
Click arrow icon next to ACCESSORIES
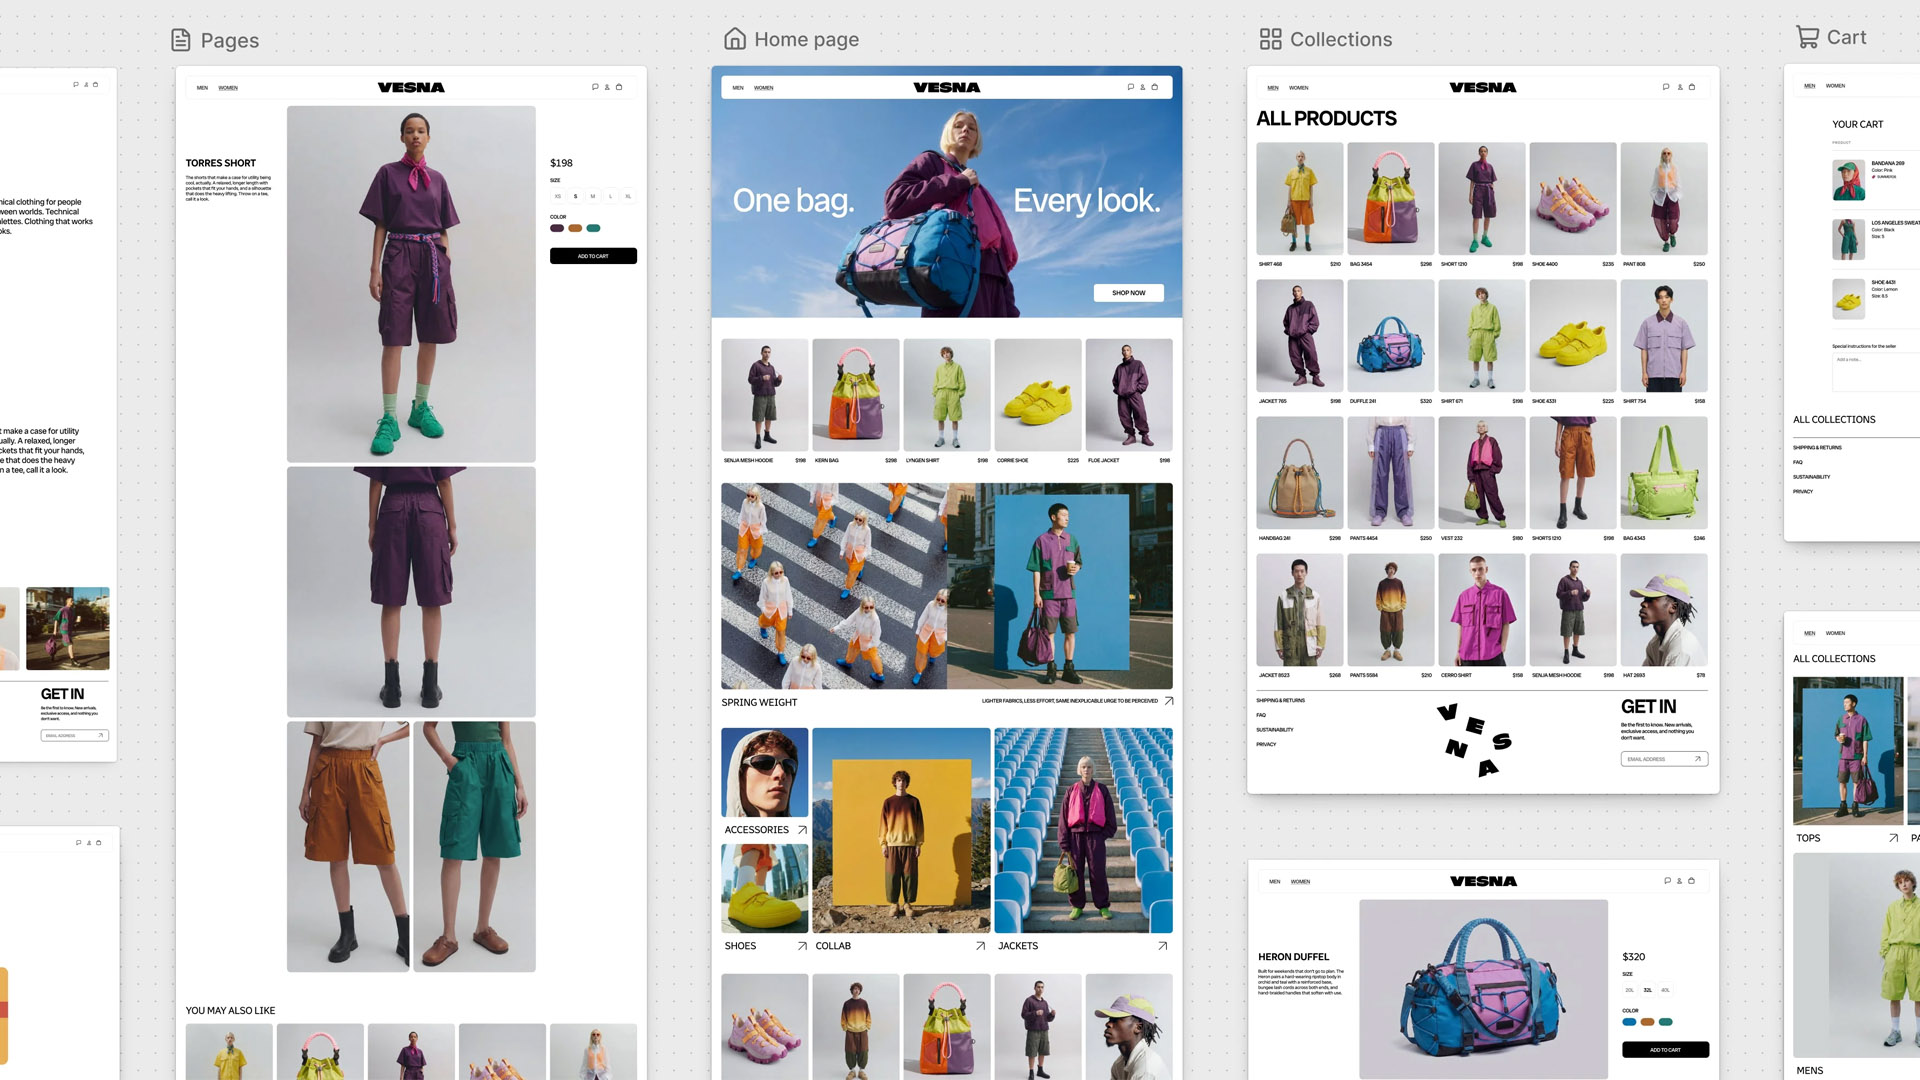click(802, 830)
